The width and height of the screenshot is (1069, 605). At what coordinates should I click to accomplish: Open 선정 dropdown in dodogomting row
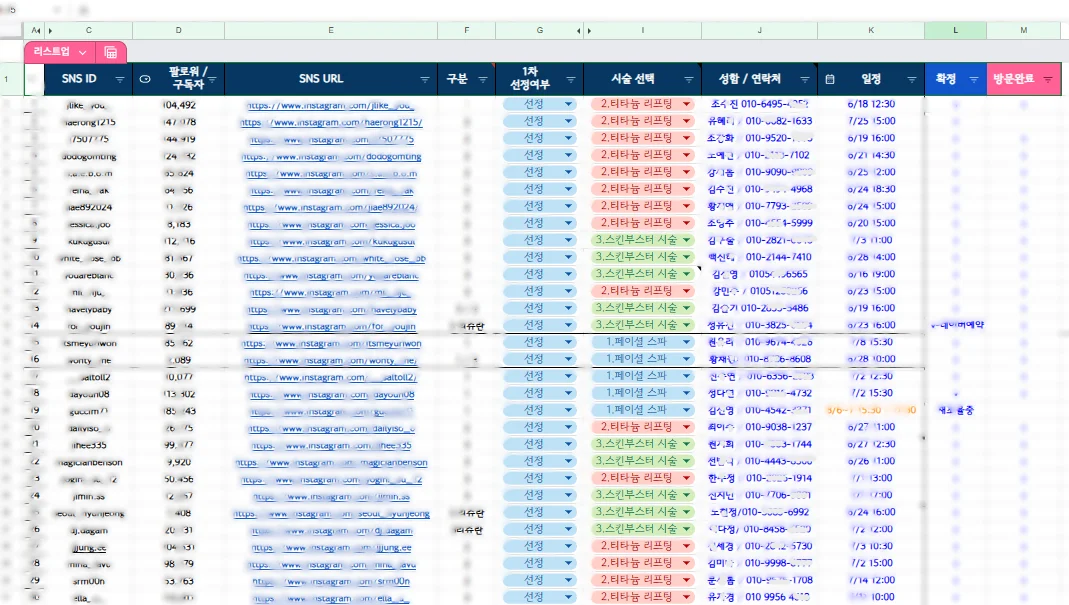pyautogui.click(x=568, y=156)
